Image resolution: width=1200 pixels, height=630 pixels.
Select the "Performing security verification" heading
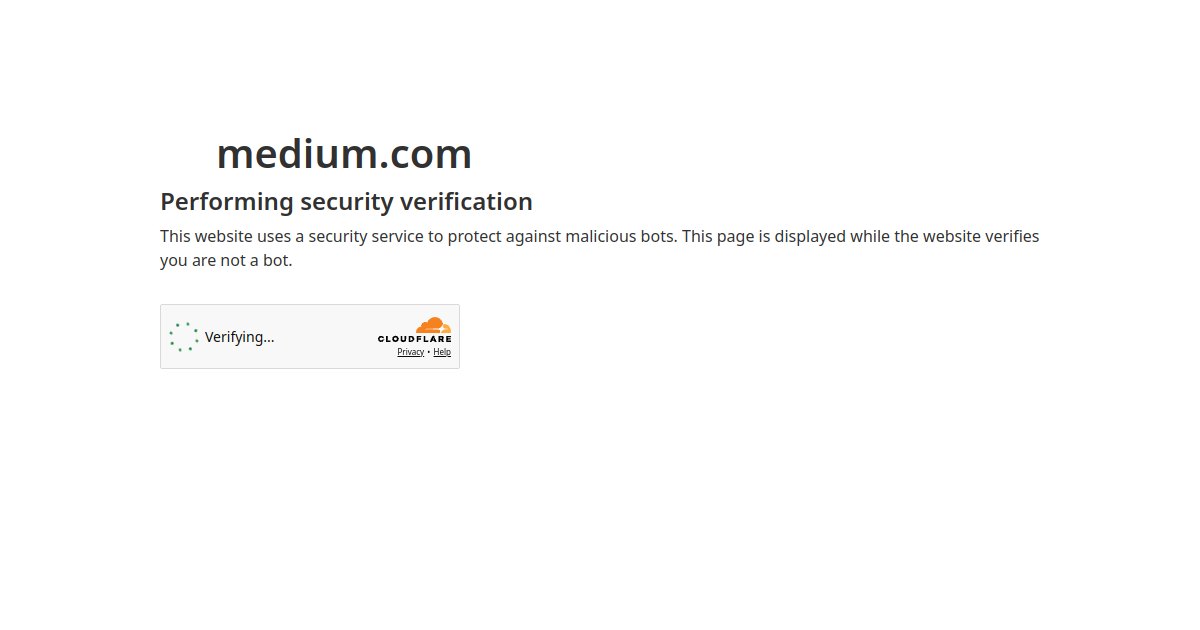(x=346, y=202)
